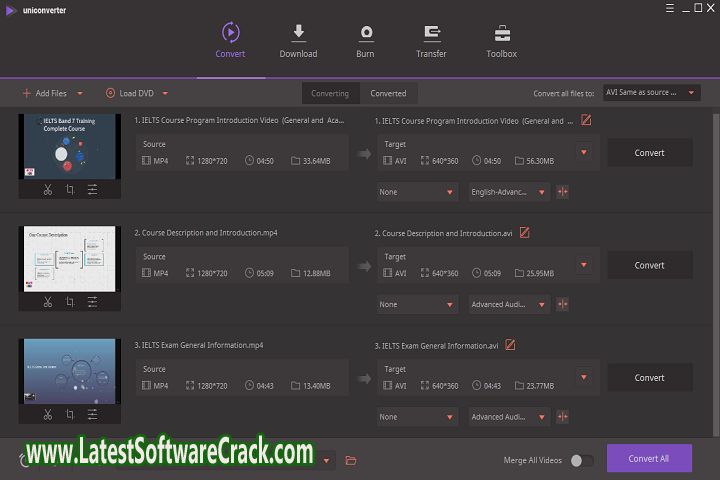Click the IELTS Exam General Information thumbnail
The image size is (720, 480).
tap(70, 372)
